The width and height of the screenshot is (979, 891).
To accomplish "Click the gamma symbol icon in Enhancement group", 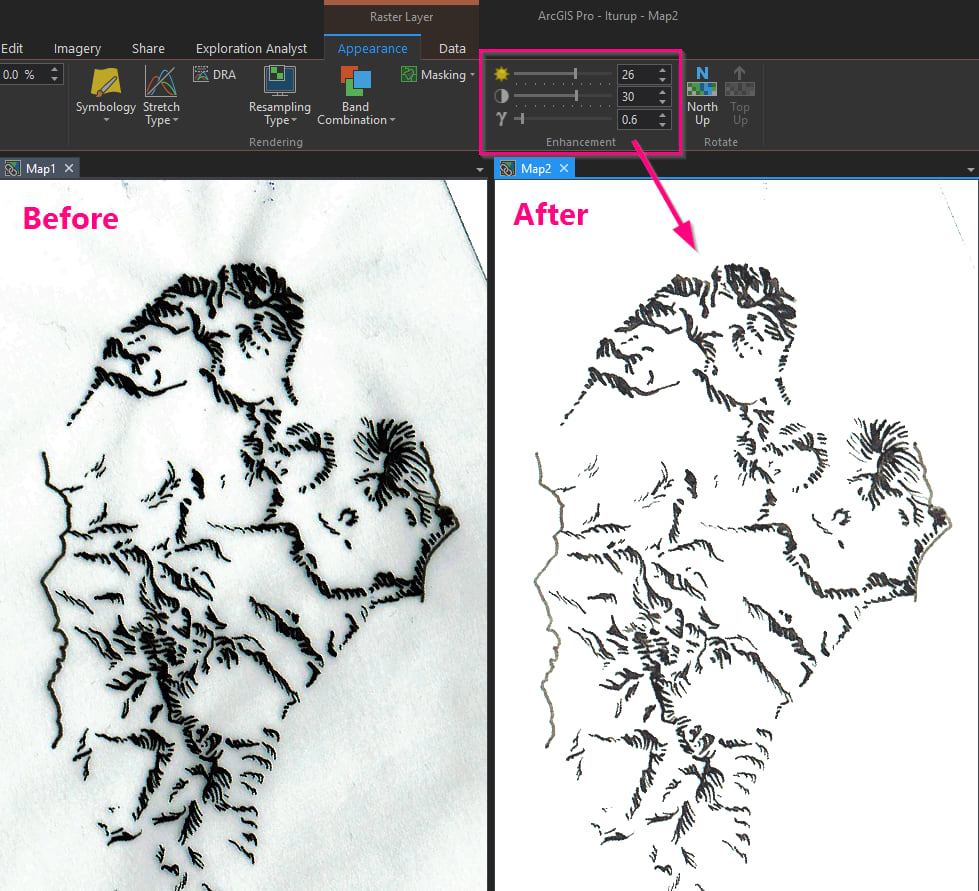I will click(499, 119).
